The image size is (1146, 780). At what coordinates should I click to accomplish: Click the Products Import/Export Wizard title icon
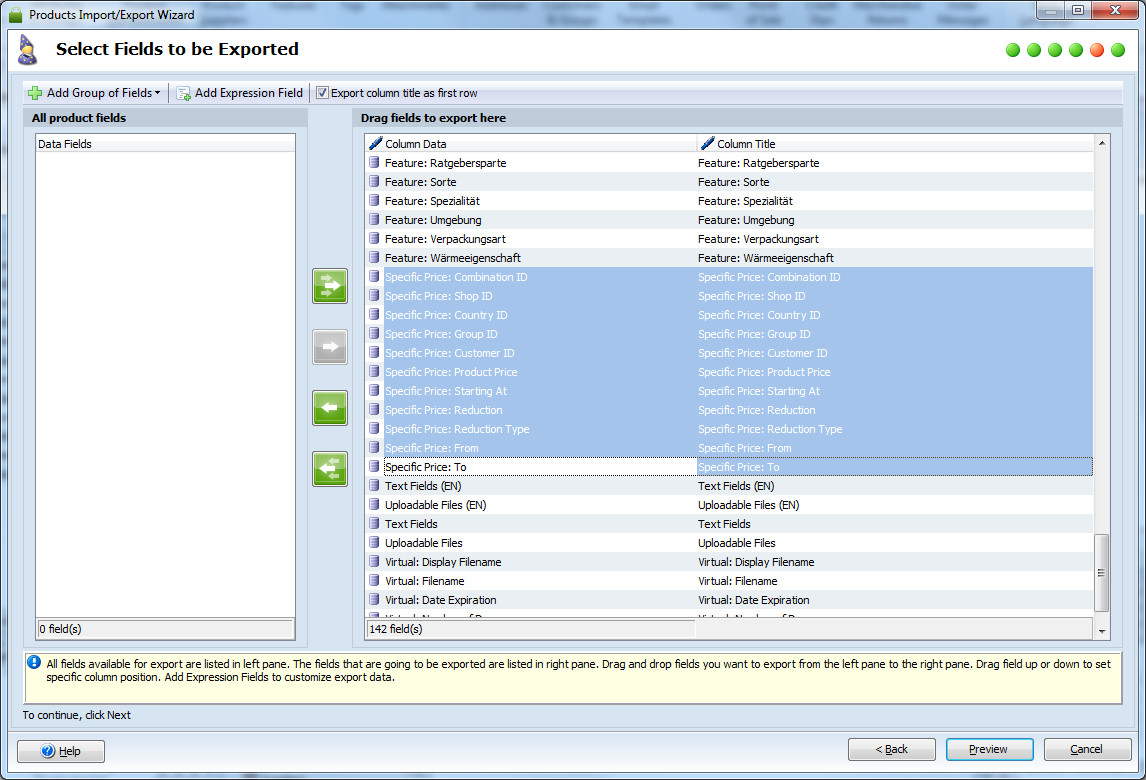point(15,15)
